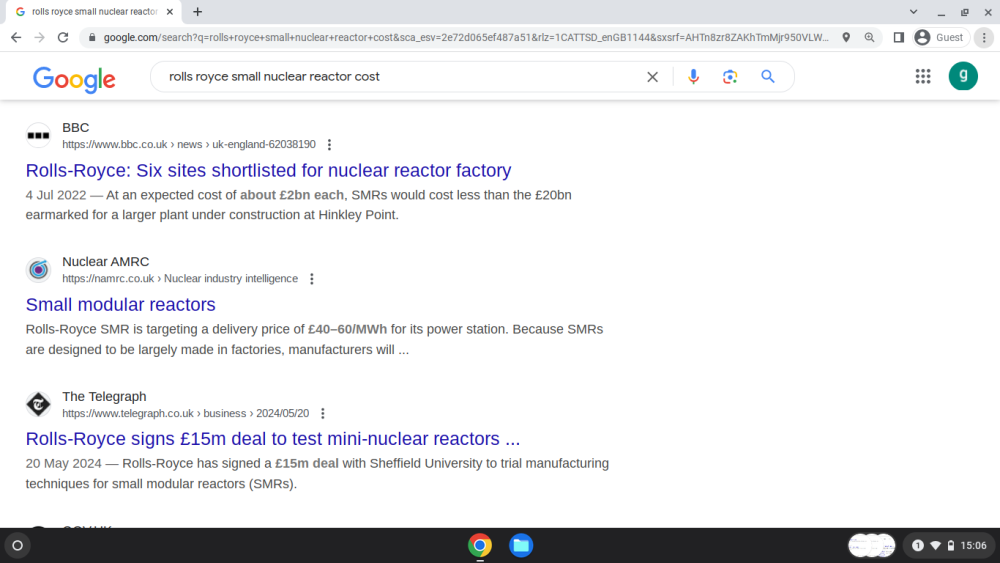The height and width of the screenshot is (563, 1000).
Task: Open Chrome's three-dot menu
Action: [984, 38]
